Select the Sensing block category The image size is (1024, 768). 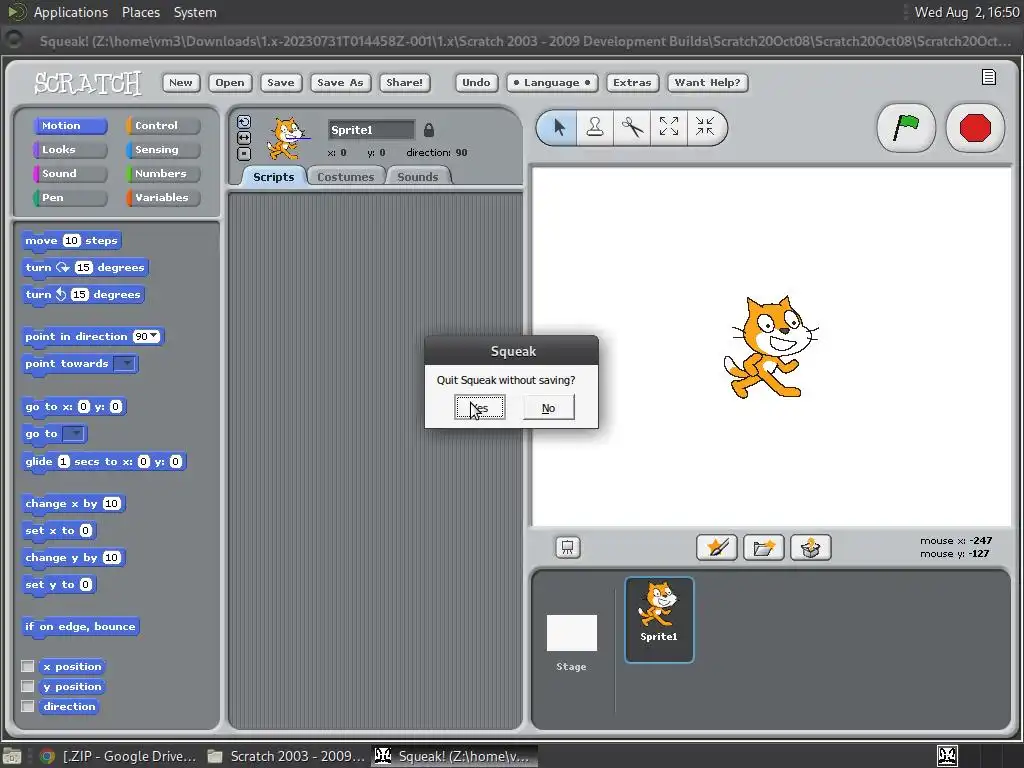point(163,150)
